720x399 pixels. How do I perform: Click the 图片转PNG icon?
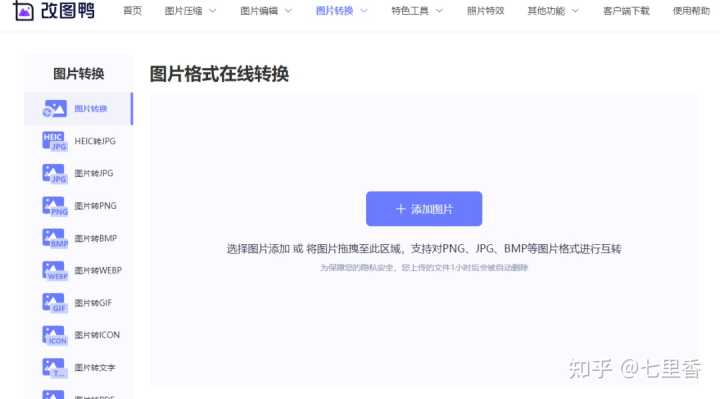point(55,206)
